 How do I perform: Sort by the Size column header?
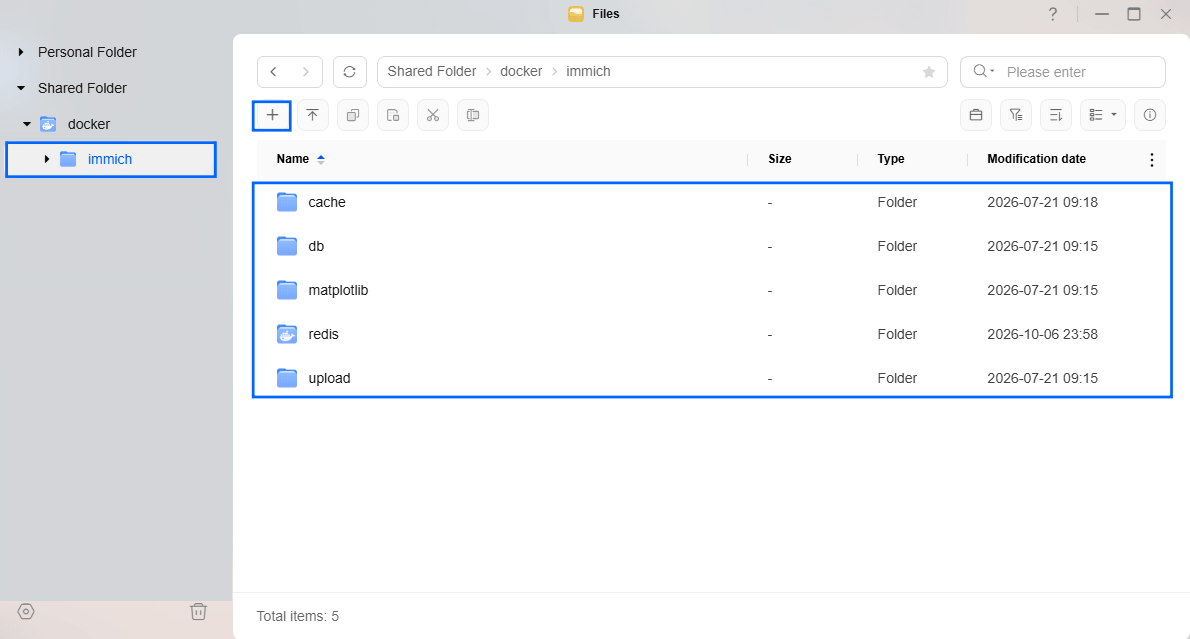779,159
